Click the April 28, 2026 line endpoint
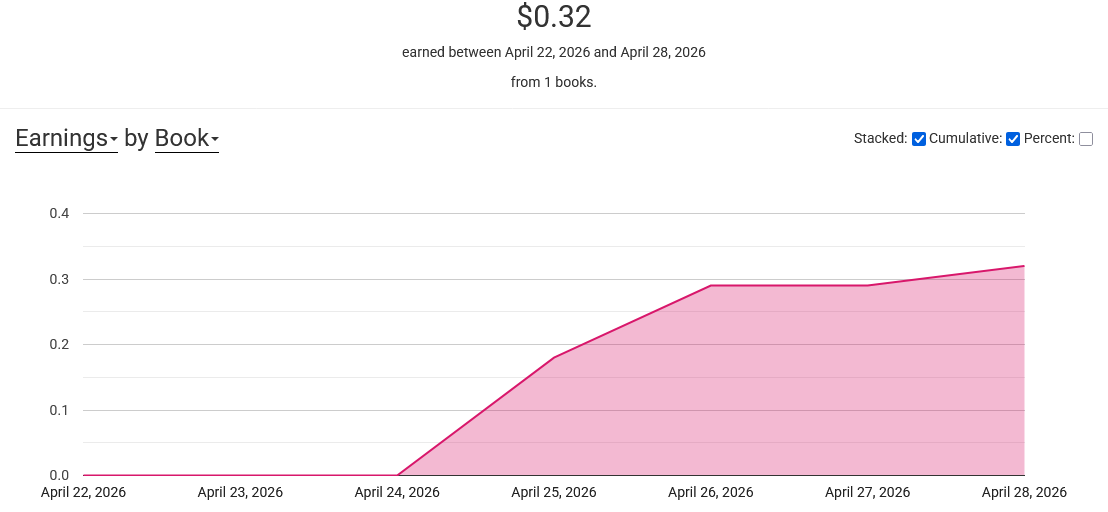The height and width of the screenshot is (512, 1108). (1024, 266)
